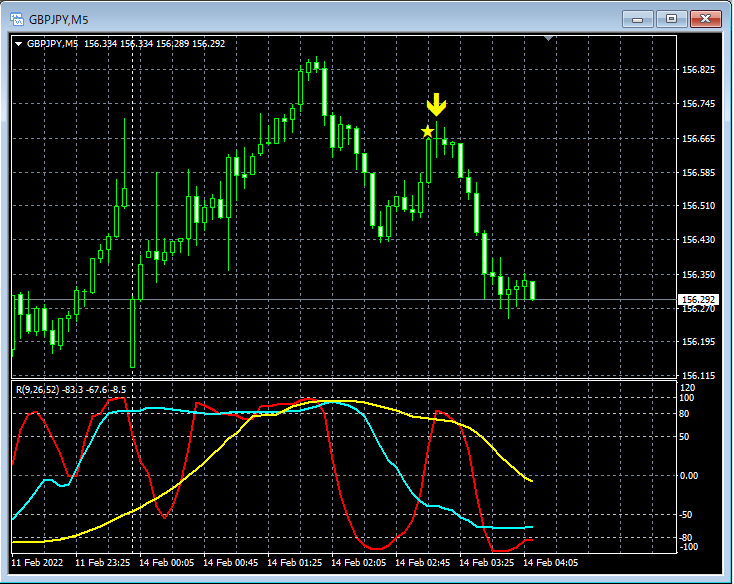
Task: Click the 14 Feb 01:25 time label
Action: point(294,562)
